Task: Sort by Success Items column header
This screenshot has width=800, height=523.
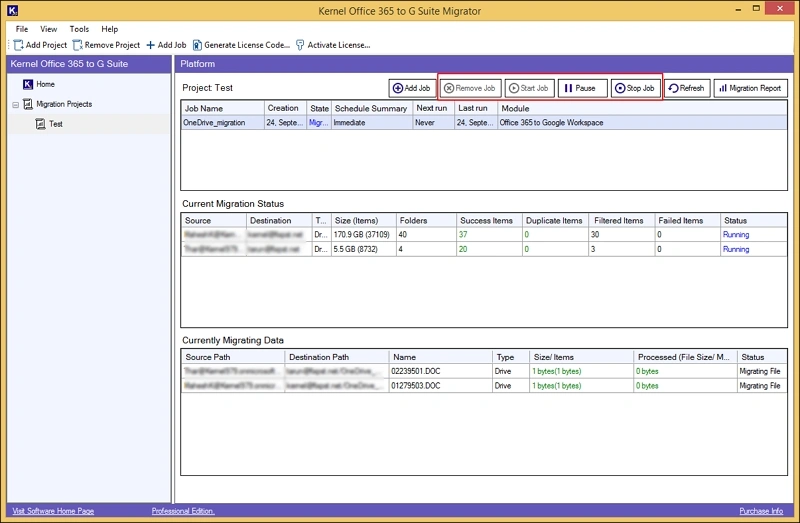Action: 484,220
